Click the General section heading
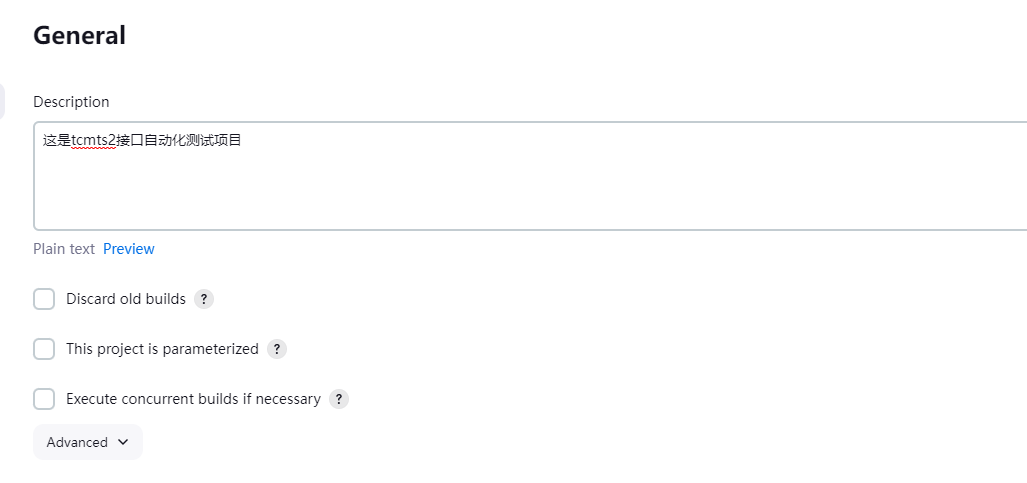The height and width of the screenshot is (483, 1027). 79,36
